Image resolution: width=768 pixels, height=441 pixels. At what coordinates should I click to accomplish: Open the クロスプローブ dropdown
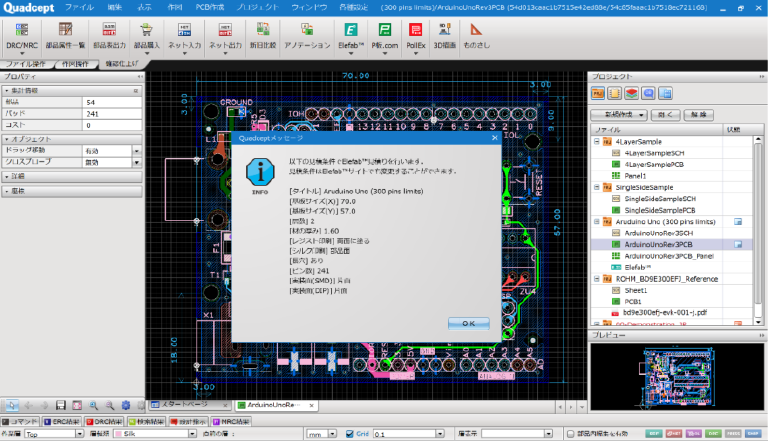click(x=137, y=162)
